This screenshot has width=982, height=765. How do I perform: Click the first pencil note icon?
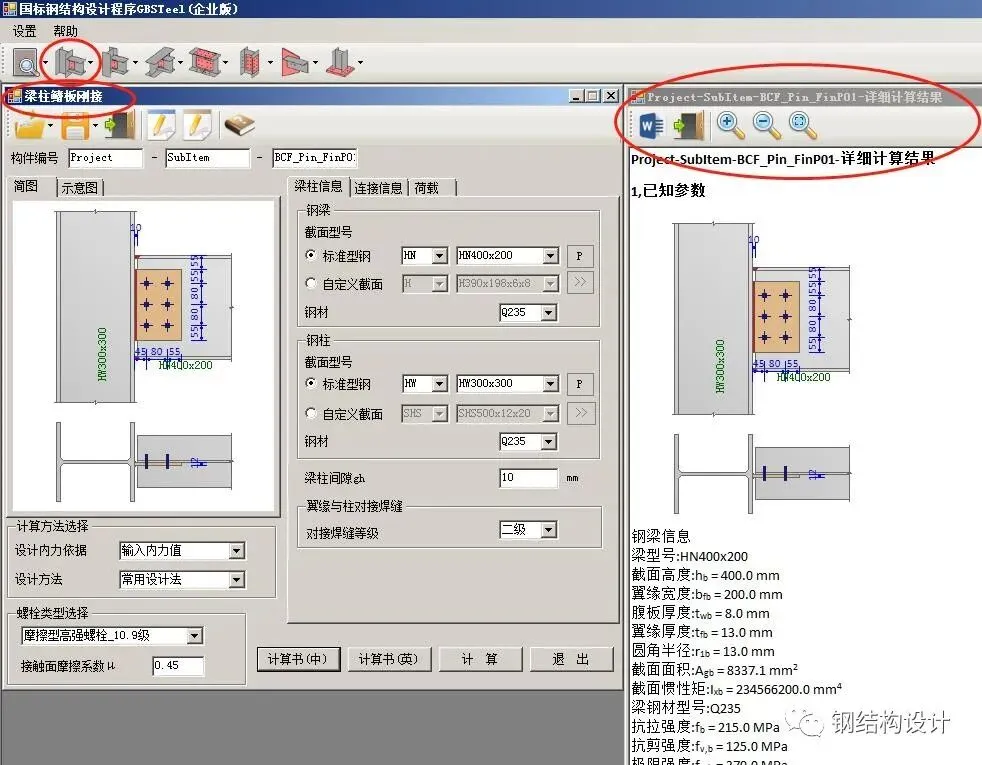point(160,126)
